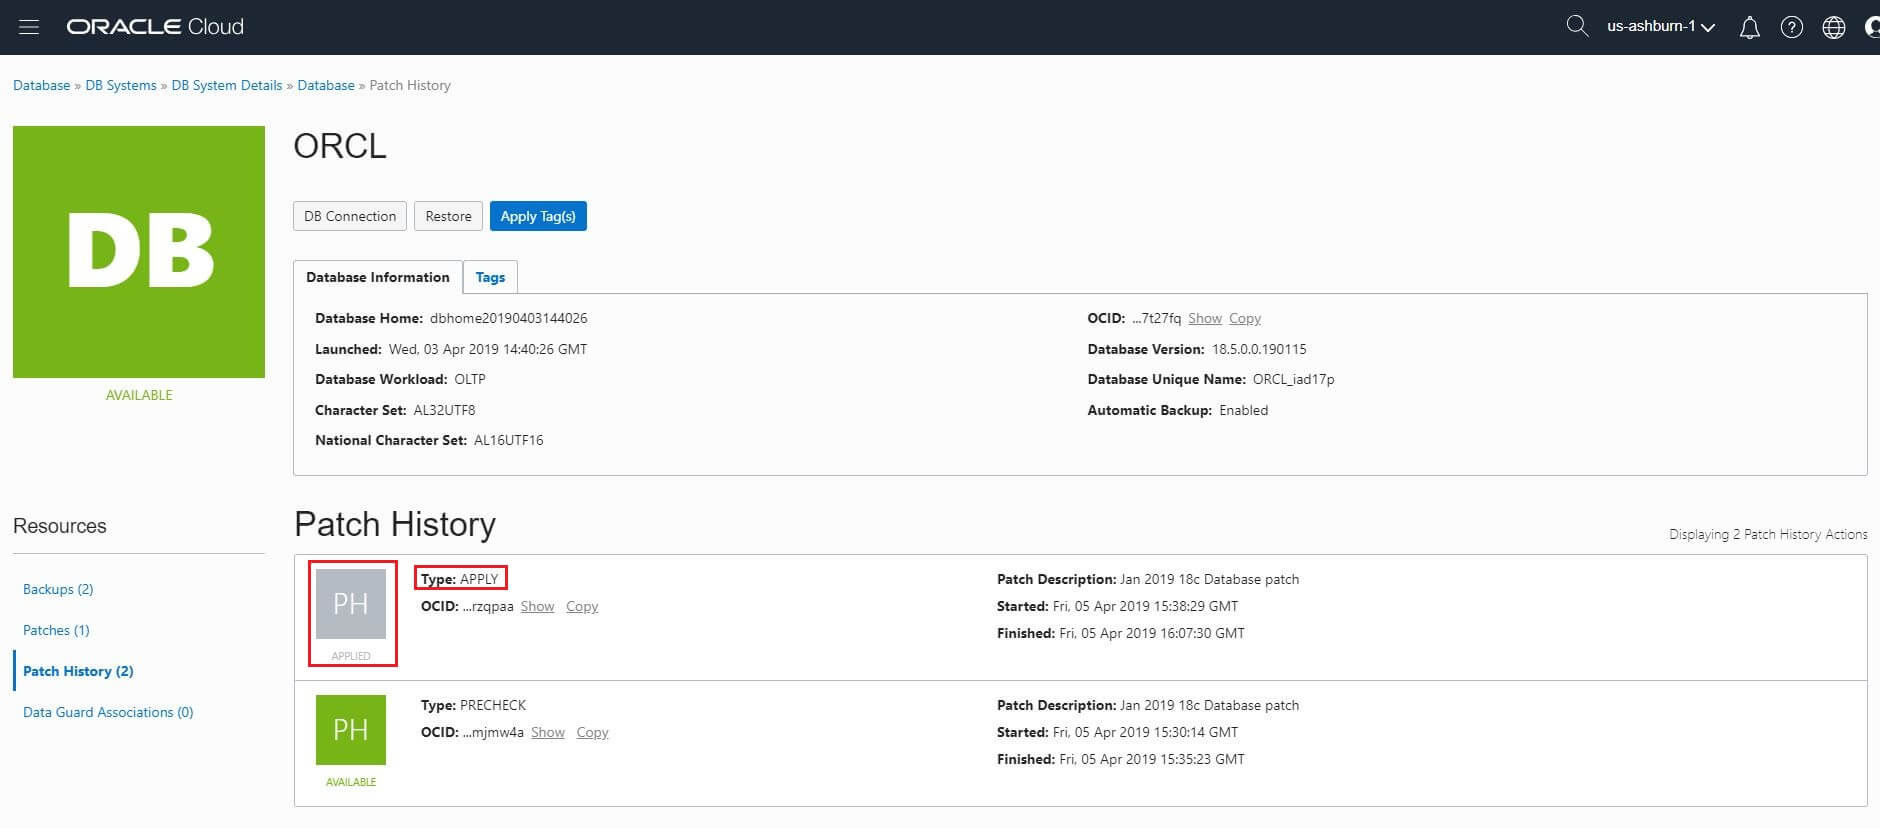The height and width of the screenshot is (828, 1880).
Task: Copy OCID of APPLY patch history entry
Action: (582, 606)
